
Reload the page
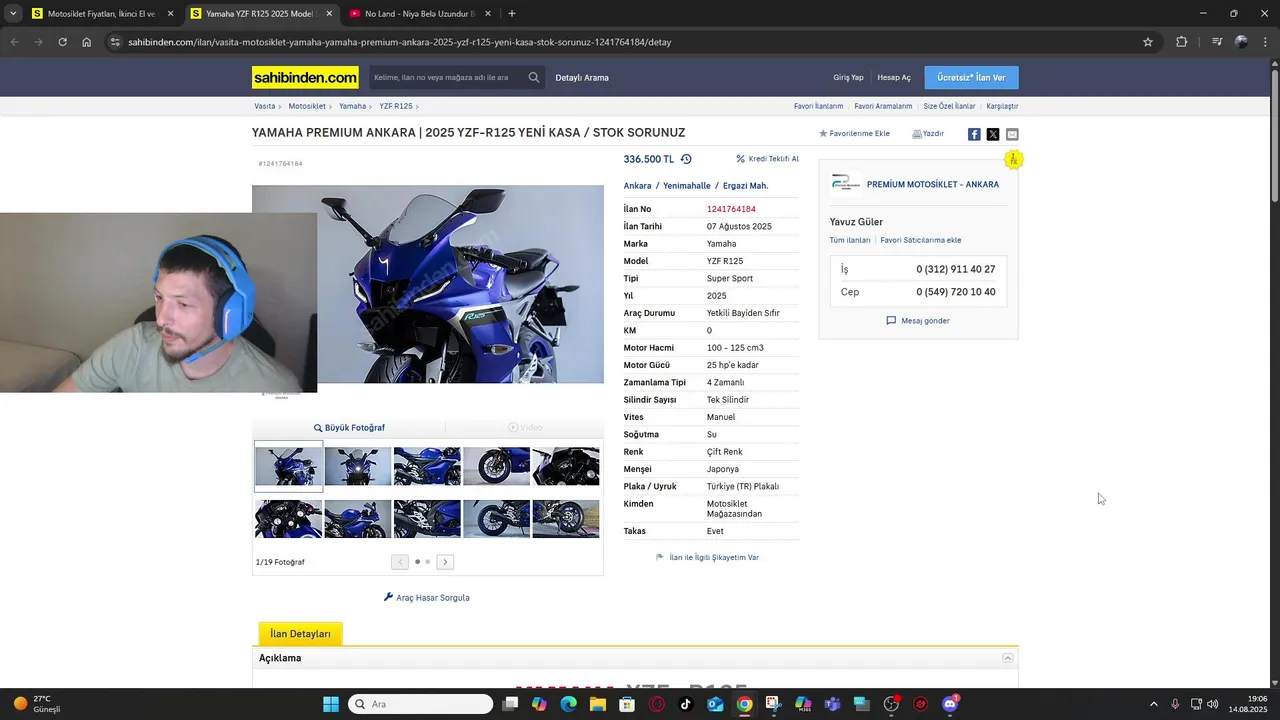[x=62, y=42]
